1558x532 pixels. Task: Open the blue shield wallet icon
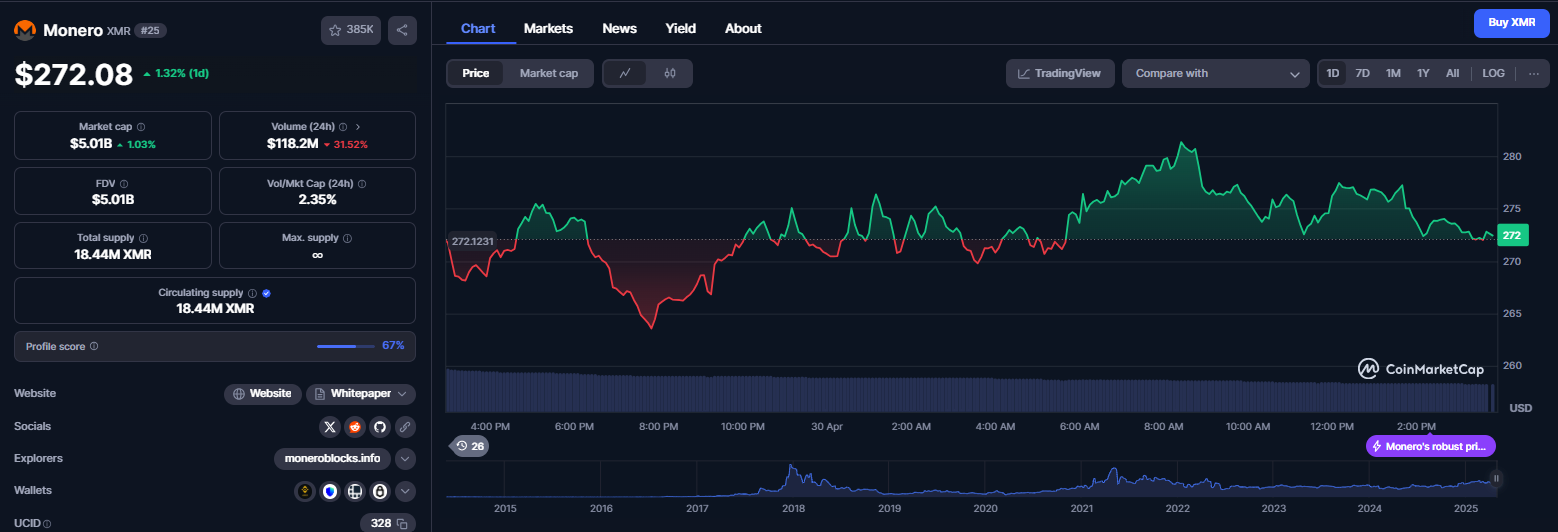[330, 491]
